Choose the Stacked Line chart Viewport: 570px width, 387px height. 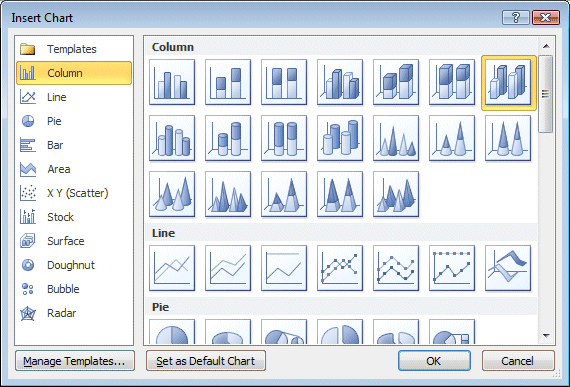228,268
